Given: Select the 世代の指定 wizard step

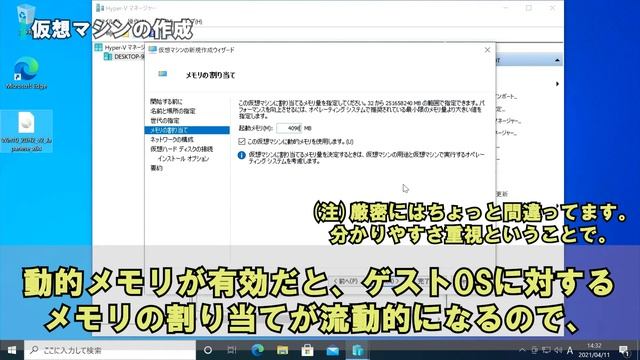Looking at the screenshot, I should point(164,121).
